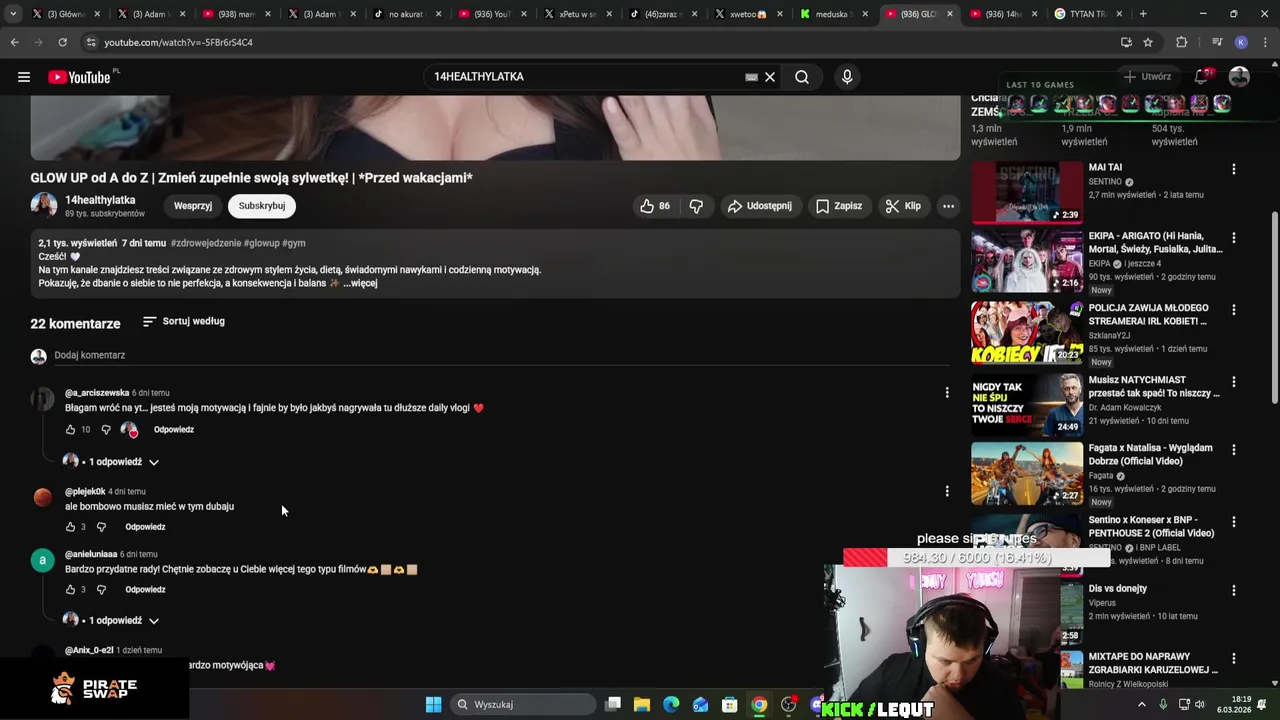Open File Explorer from taskbar

click(642, 704)
